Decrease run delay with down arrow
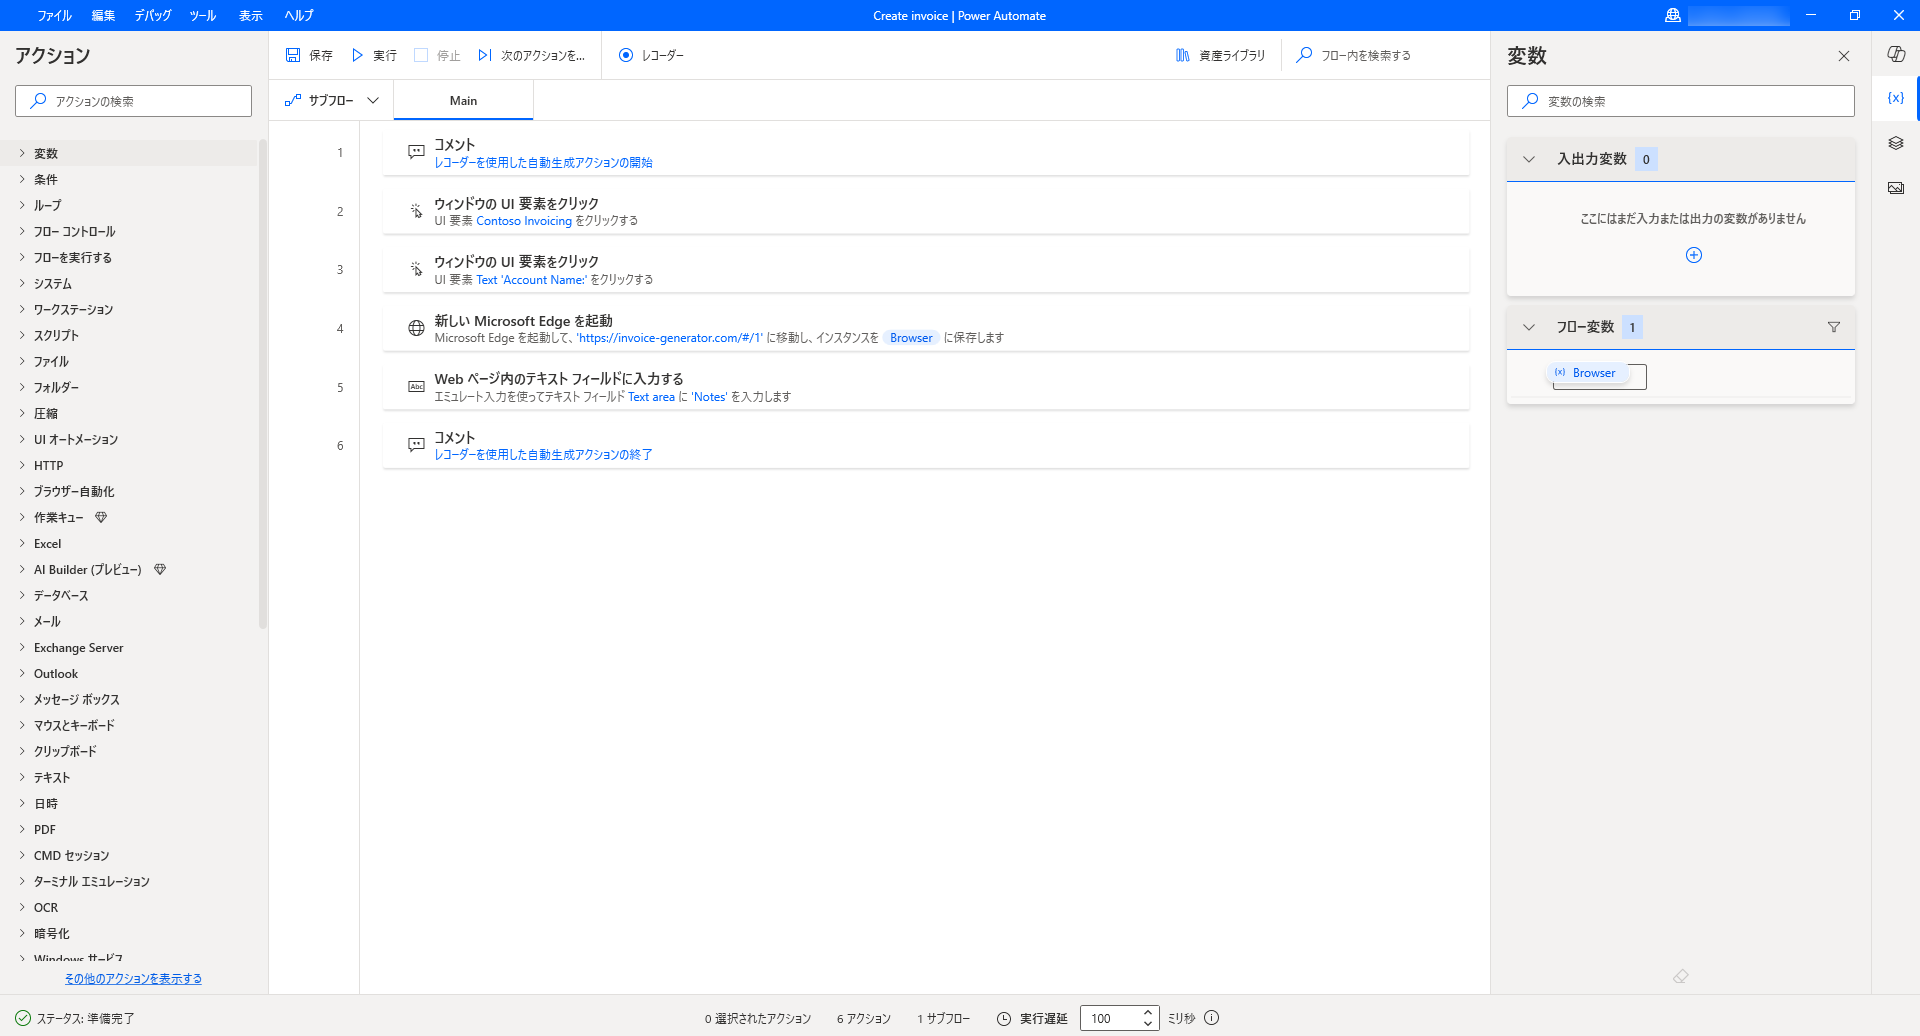 click(x=1148, y=1024)
